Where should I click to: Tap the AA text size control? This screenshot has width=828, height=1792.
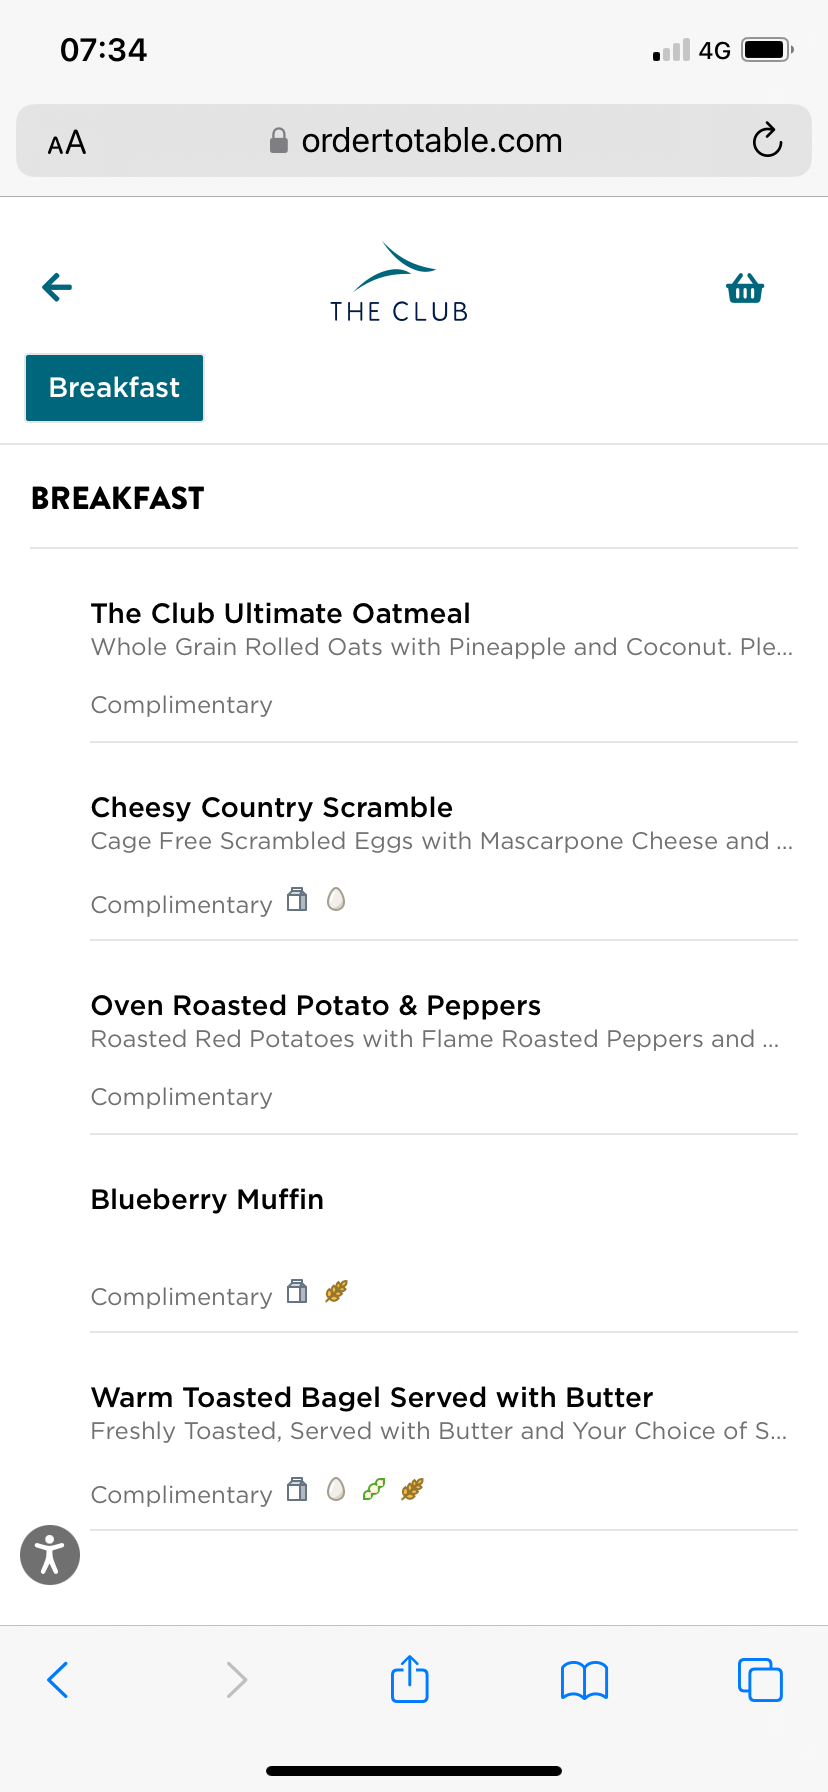pyautogui.click(x=67, y=143)
